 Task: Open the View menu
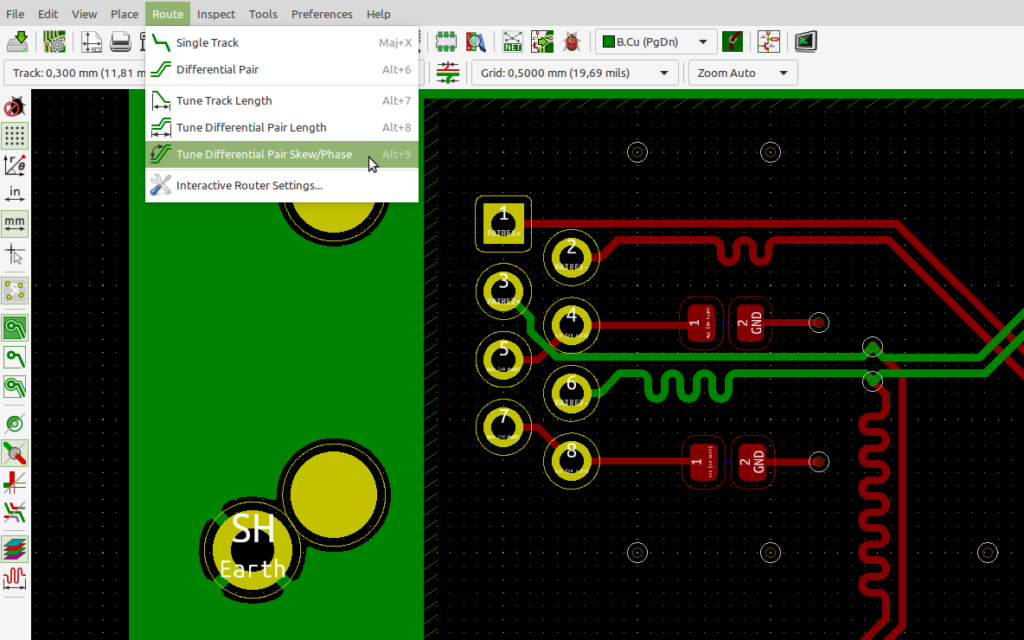(84, 14)
